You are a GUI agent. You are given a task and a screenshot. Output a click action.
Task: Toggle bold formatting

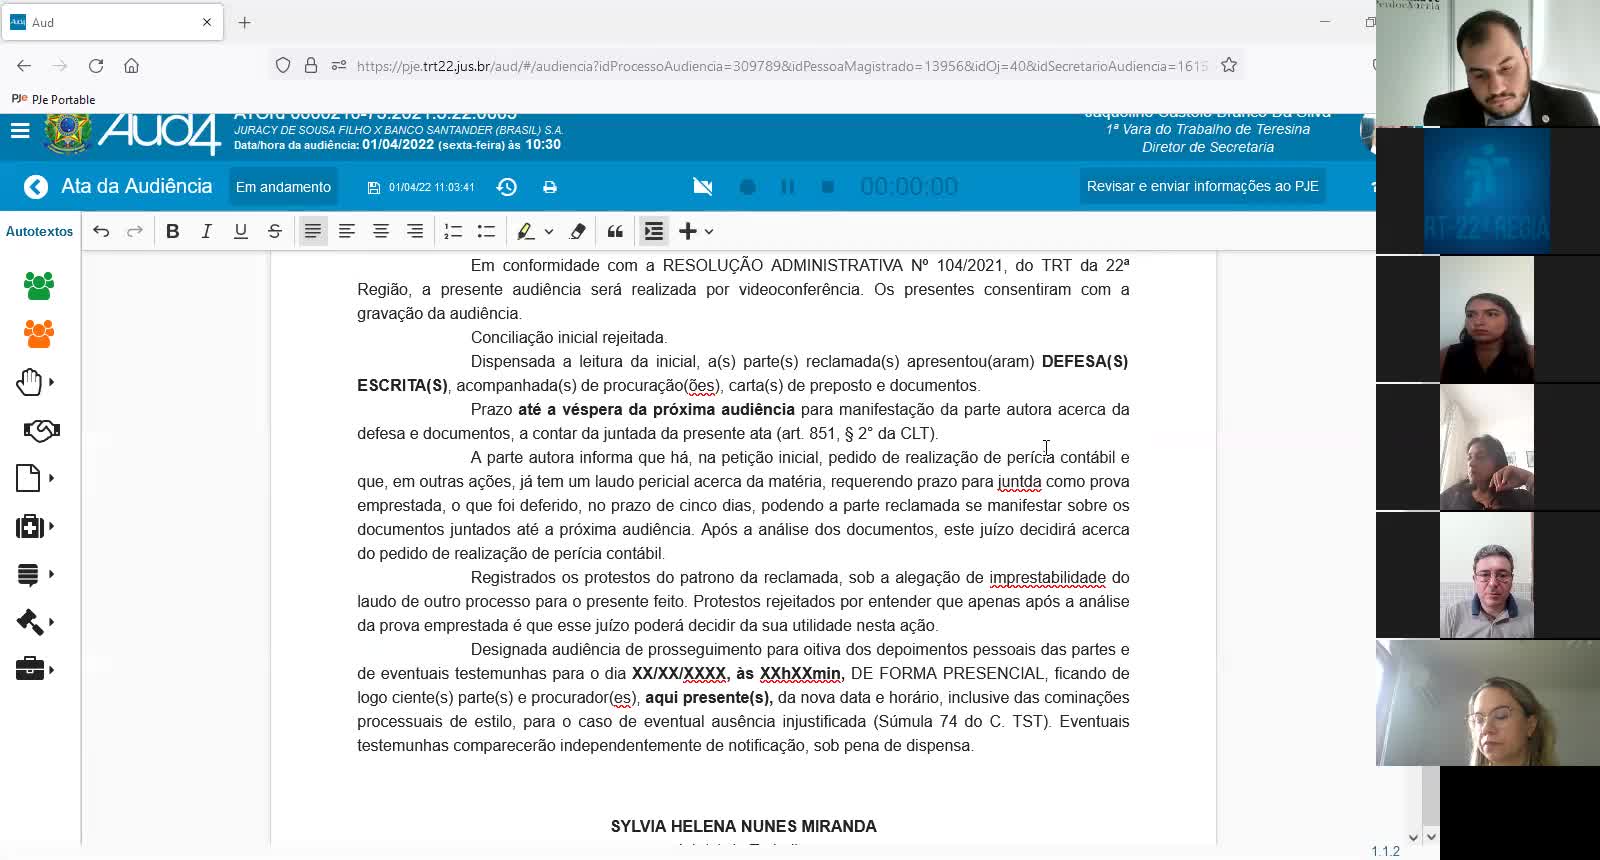click(173, 231)
